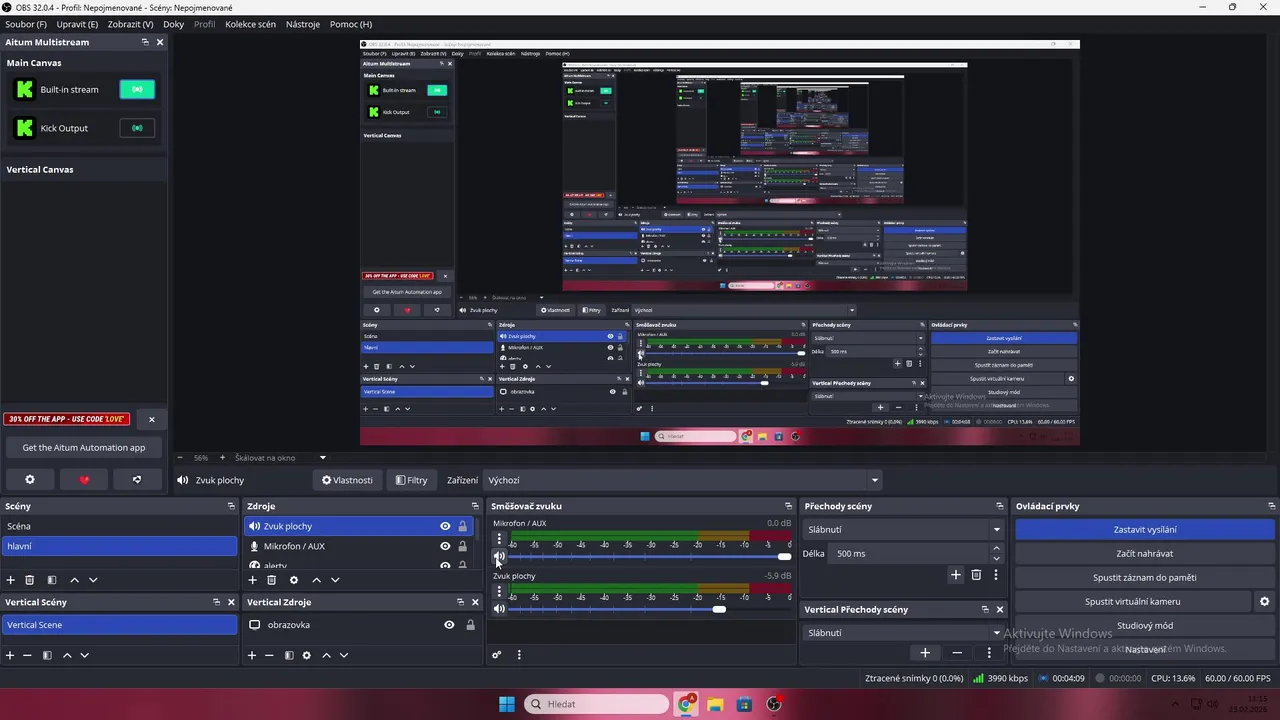Enable Studiový mód
The height and width of the screenshot is (720, 1280).
[1145, 626]
